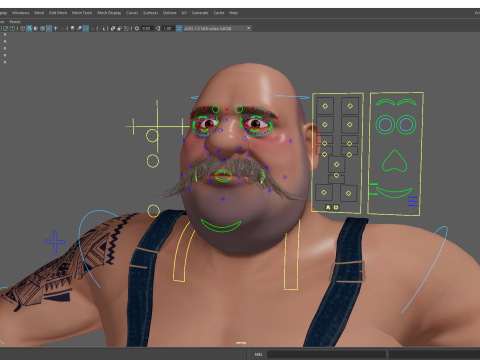Toggle depth of field icon
Viewport: 480px width, 360px height.
[x=92, y=28]
